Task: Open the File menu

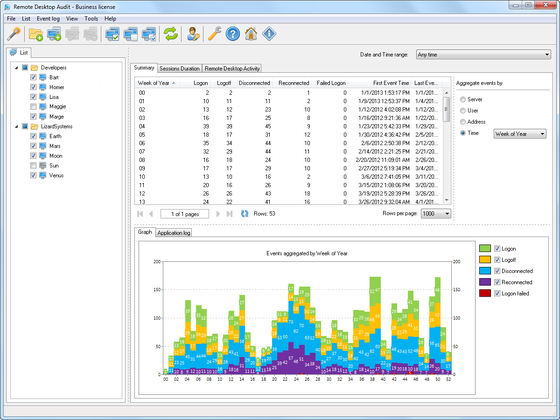Action: 11,19
